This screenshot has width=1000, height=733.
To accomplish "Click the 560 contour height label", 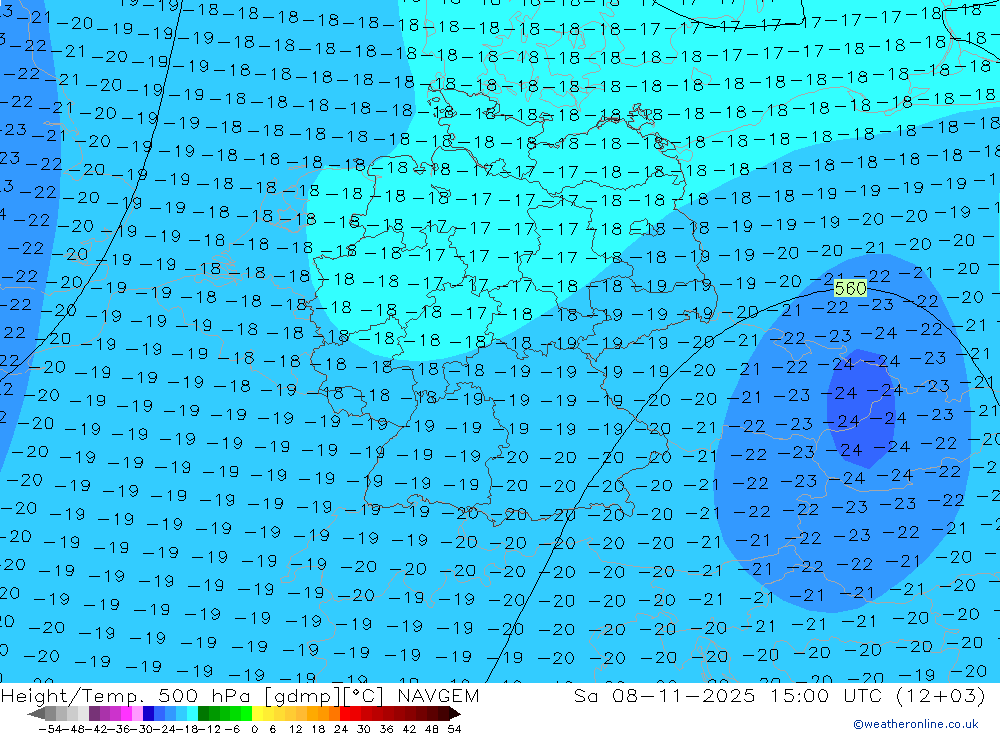I will (x=851, y=288).
